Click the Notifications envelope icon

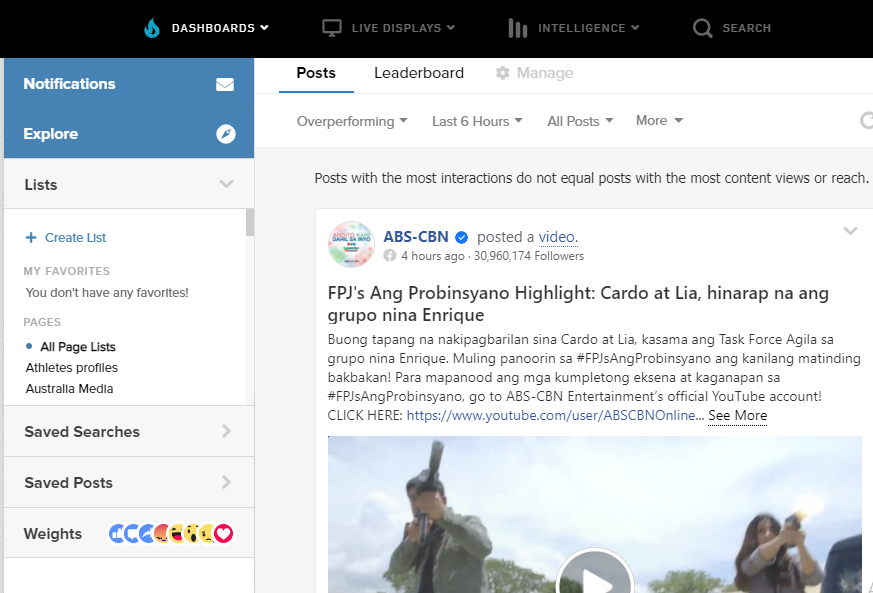(225, 84)
